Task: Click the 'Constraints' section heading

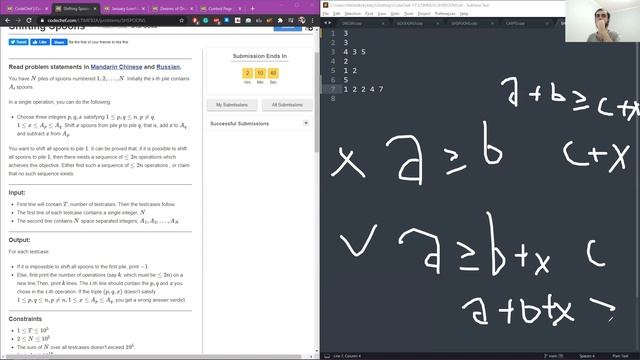Action: point(25,319)
